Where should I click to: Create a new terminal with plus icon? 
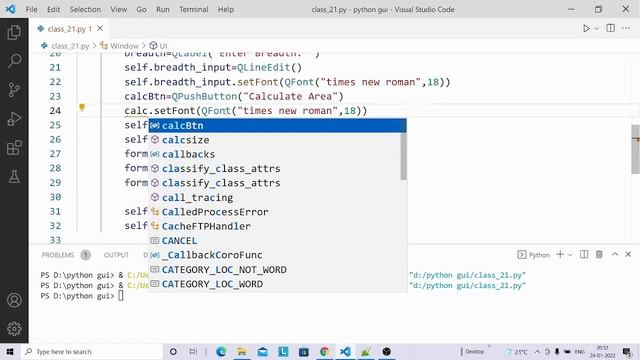pyautogui.click(x=560, y=254)
